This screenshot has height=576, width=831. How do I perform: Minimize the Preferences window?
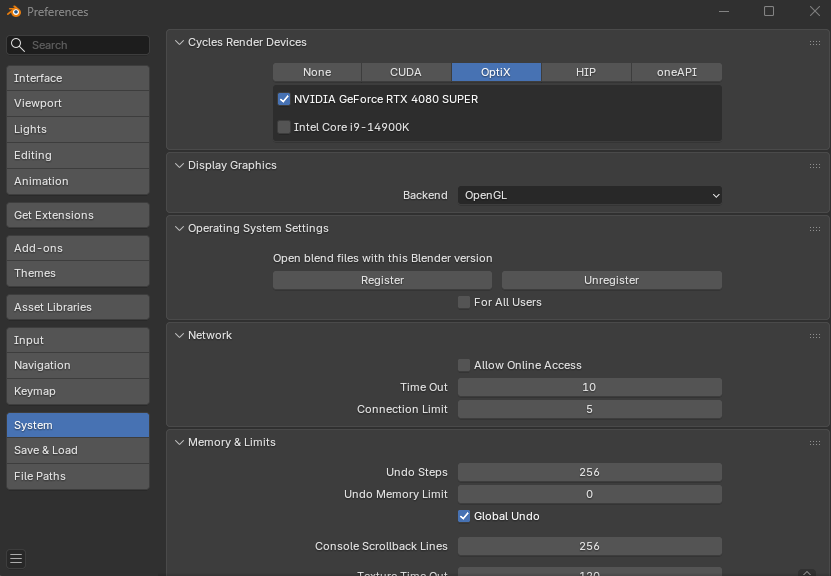pyautogui.click(x=724, y=11)
